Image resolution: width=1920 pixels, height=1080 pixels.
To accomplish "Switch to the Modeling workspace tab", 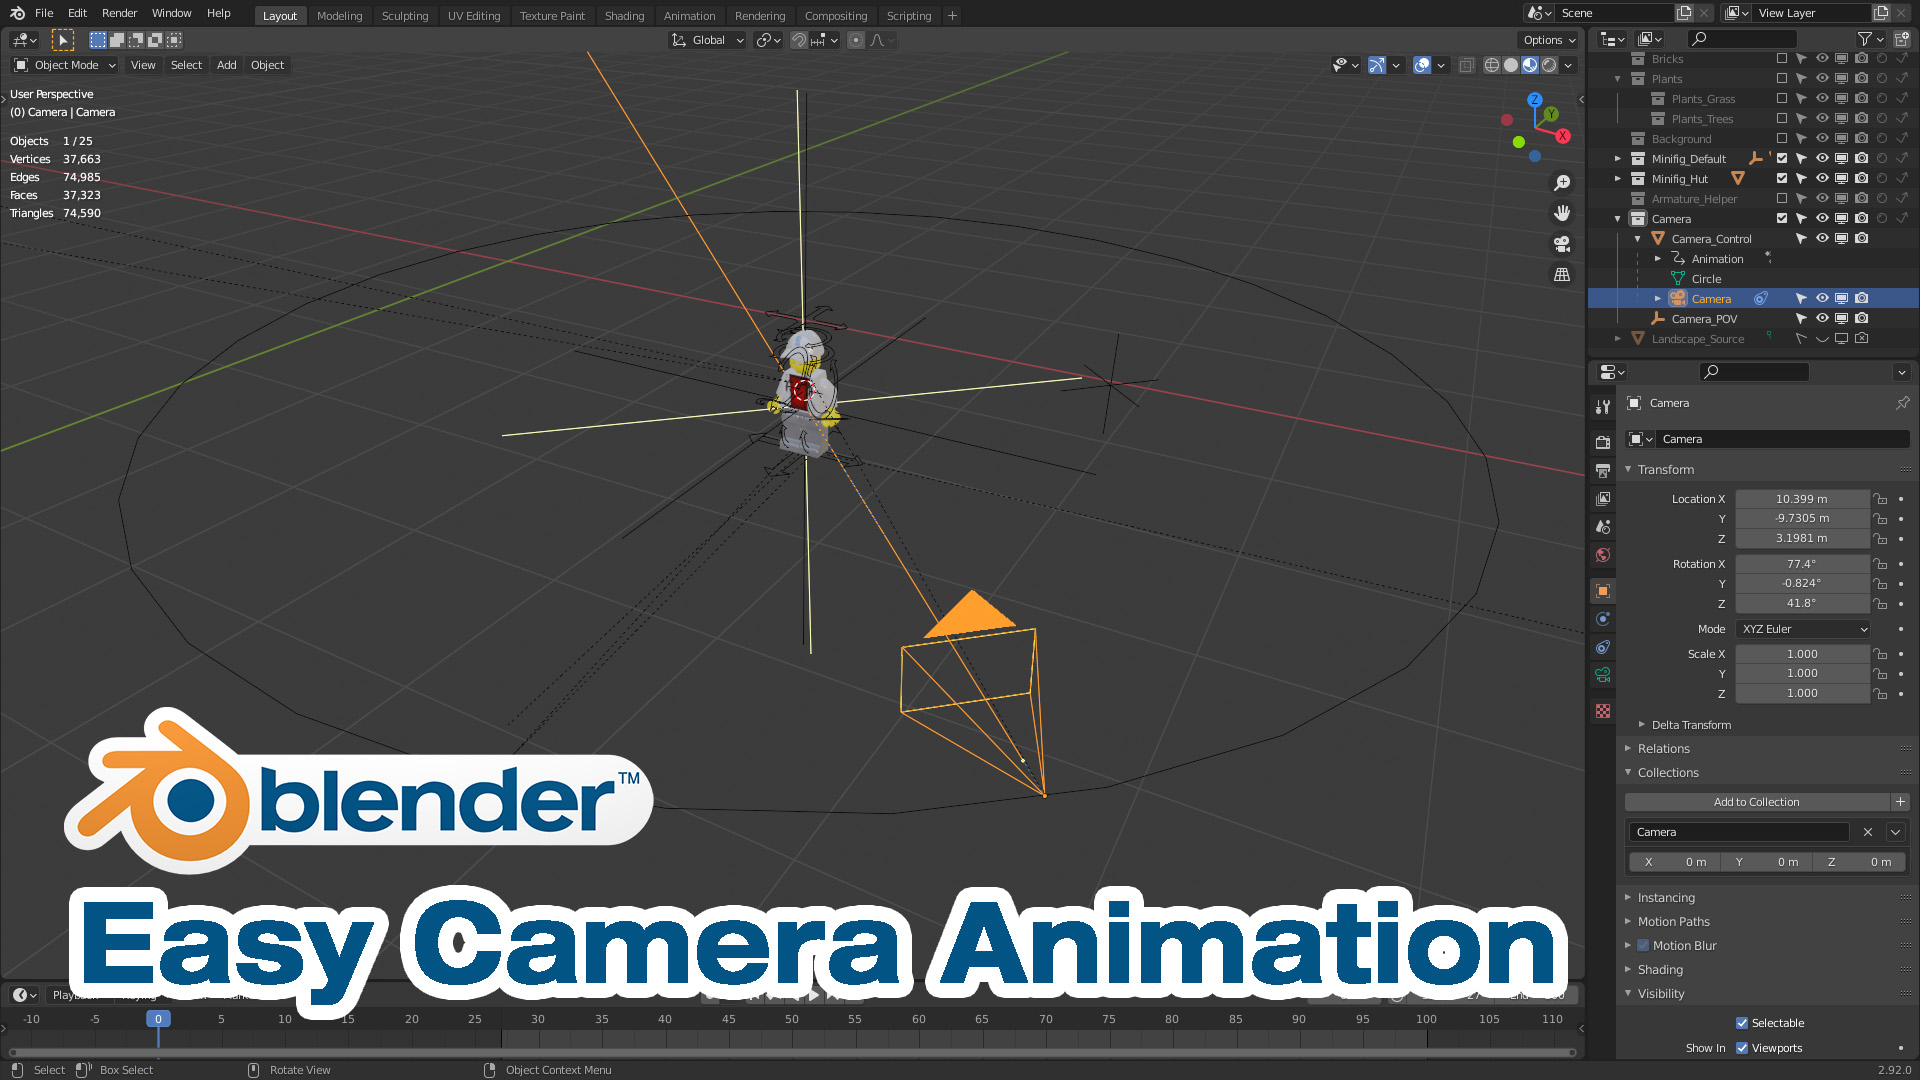I will pyautogui.click(x=340, y=16).
